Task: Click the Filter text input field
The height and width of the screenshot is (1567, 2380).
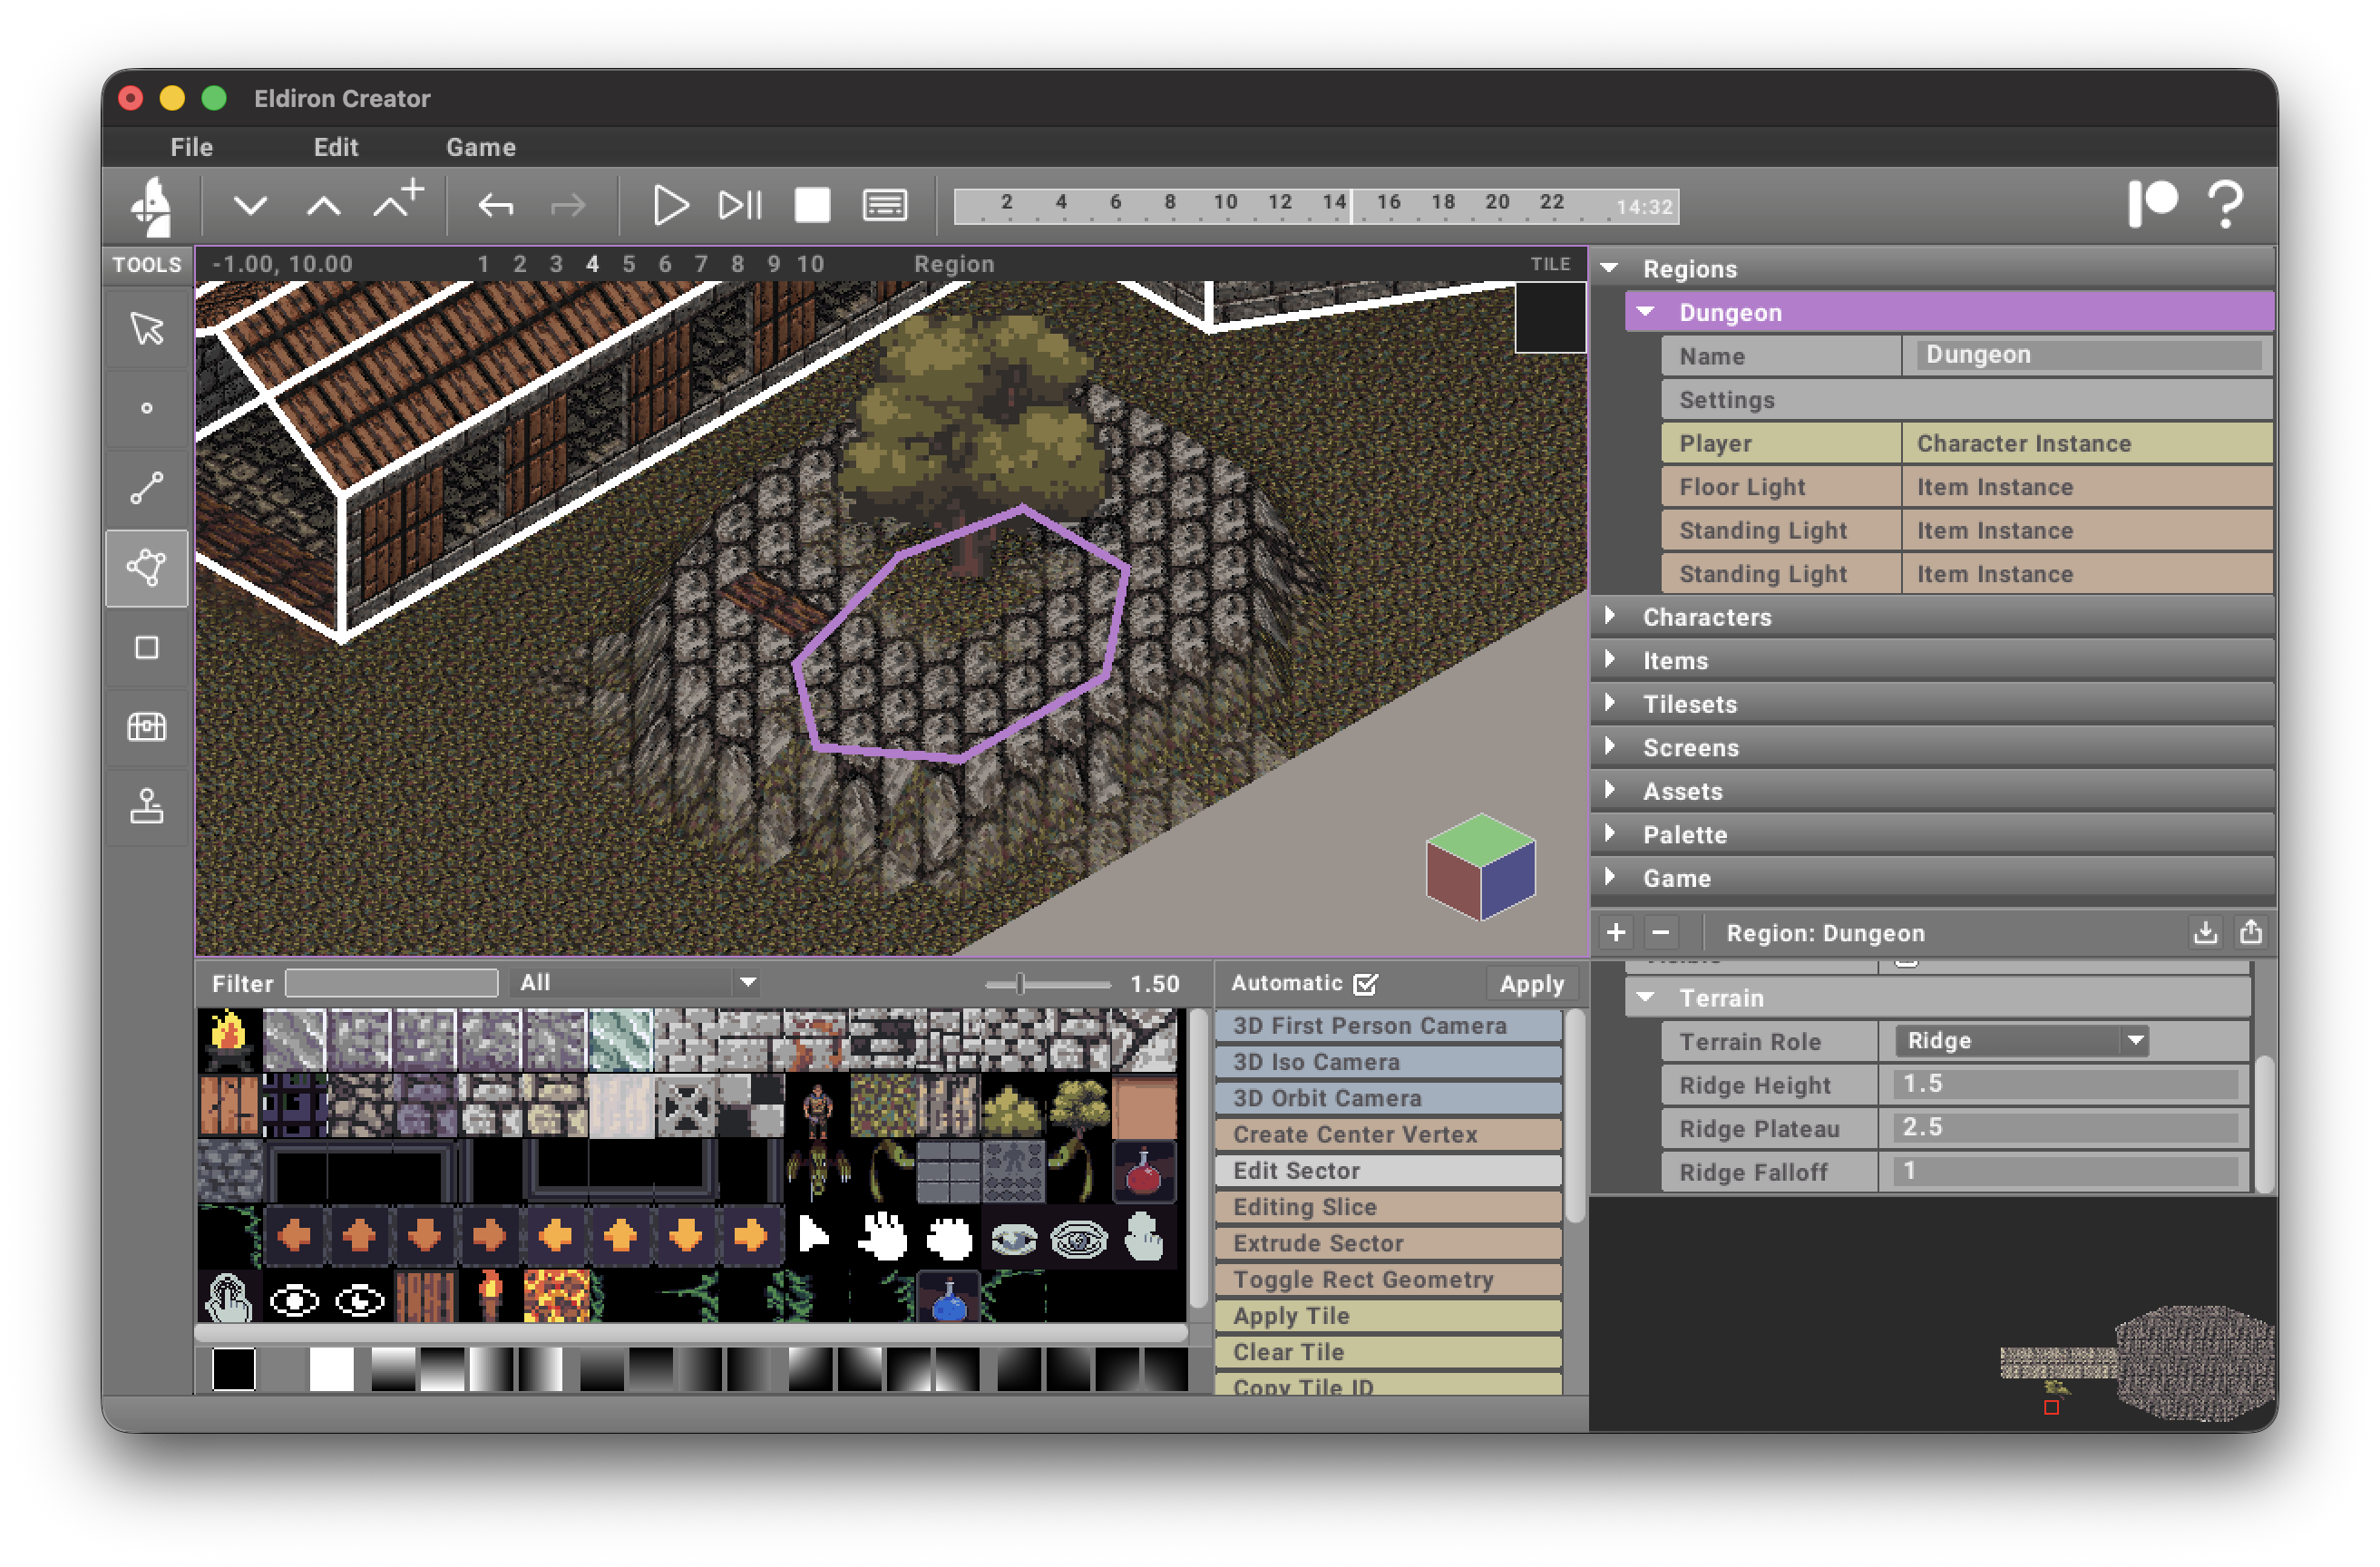Action: (391, 983)
